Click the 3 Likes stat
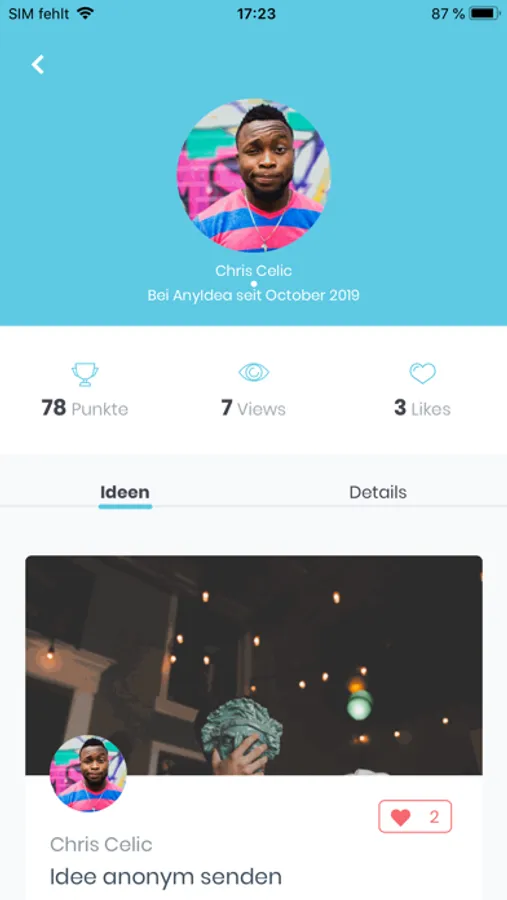 [423, 408]
